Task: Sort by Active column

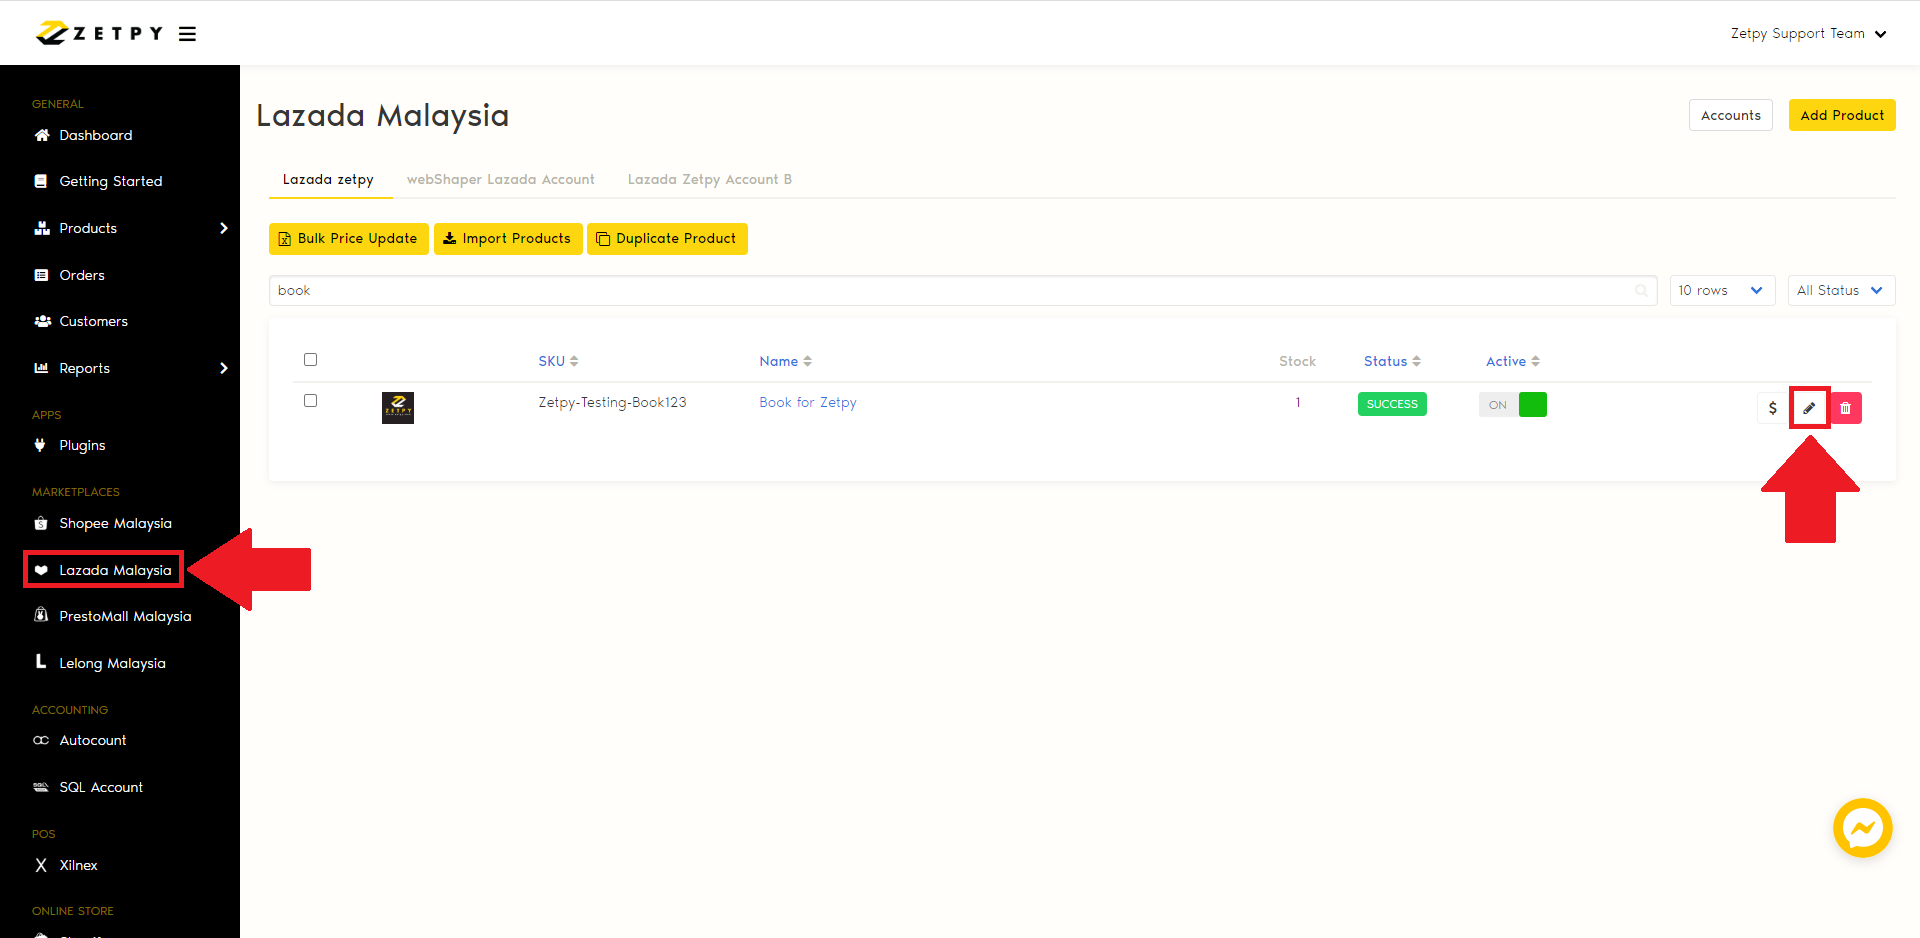Action: [1512, 361]
